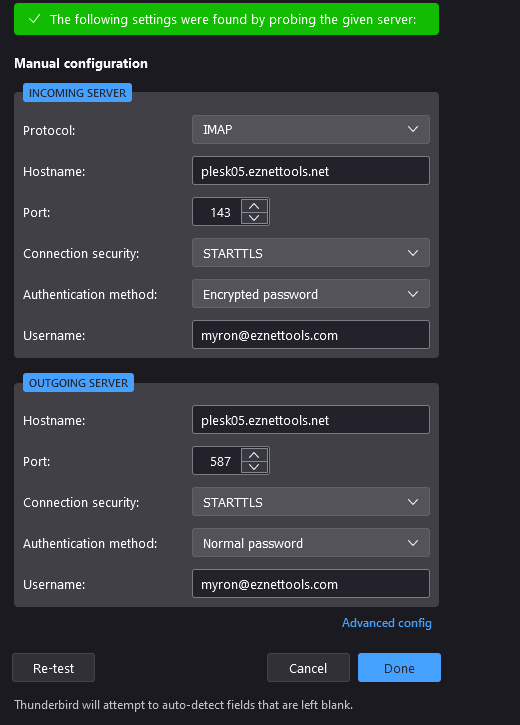Image resolution: width=520 pixels, height=725 pixels.
Task: Open the Advanced config link
Action: pyautogui.click(x=386, y=623)
